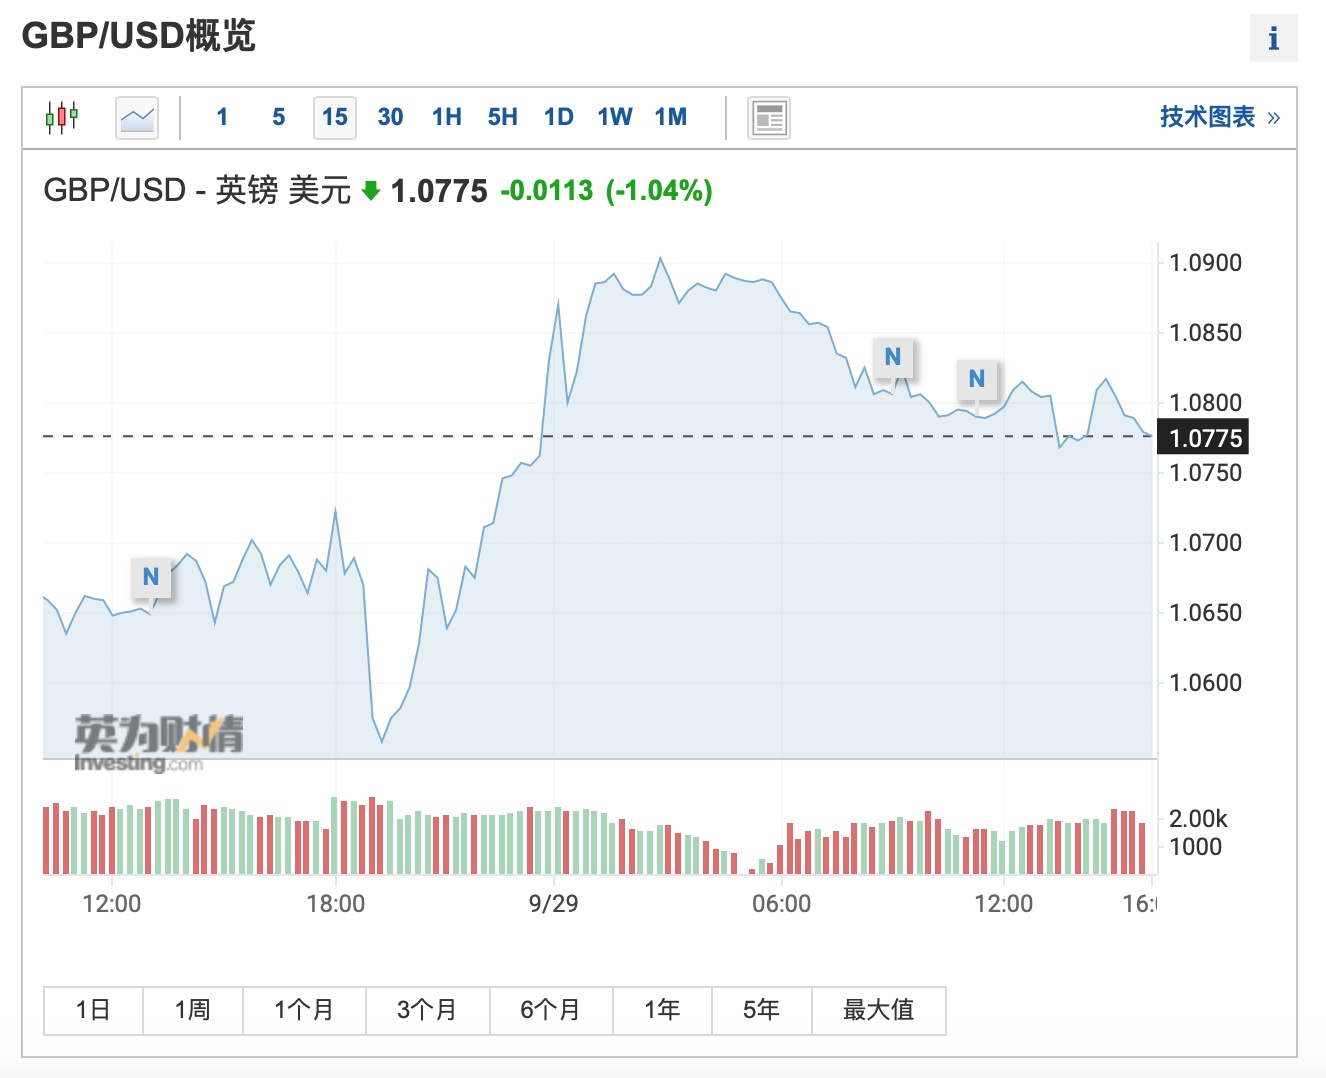Select the 5H interval

[502, 117]
